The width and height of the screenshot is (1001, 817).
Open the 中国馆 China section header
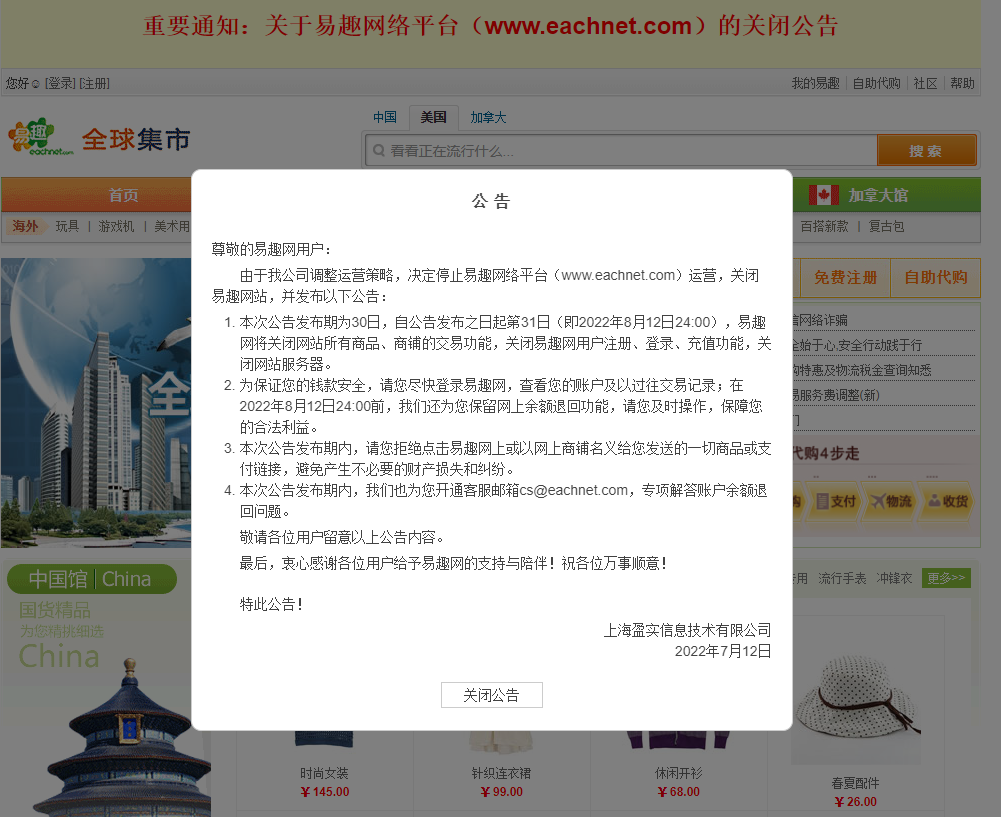pyautogui.click(x=91, y=579)
